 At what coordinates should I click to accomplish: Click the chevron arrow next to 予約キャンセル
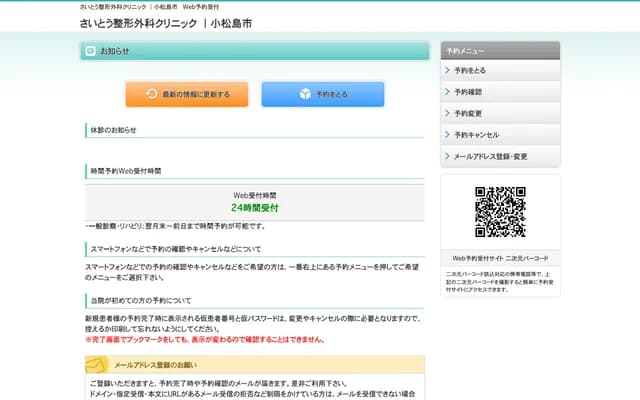447,135
